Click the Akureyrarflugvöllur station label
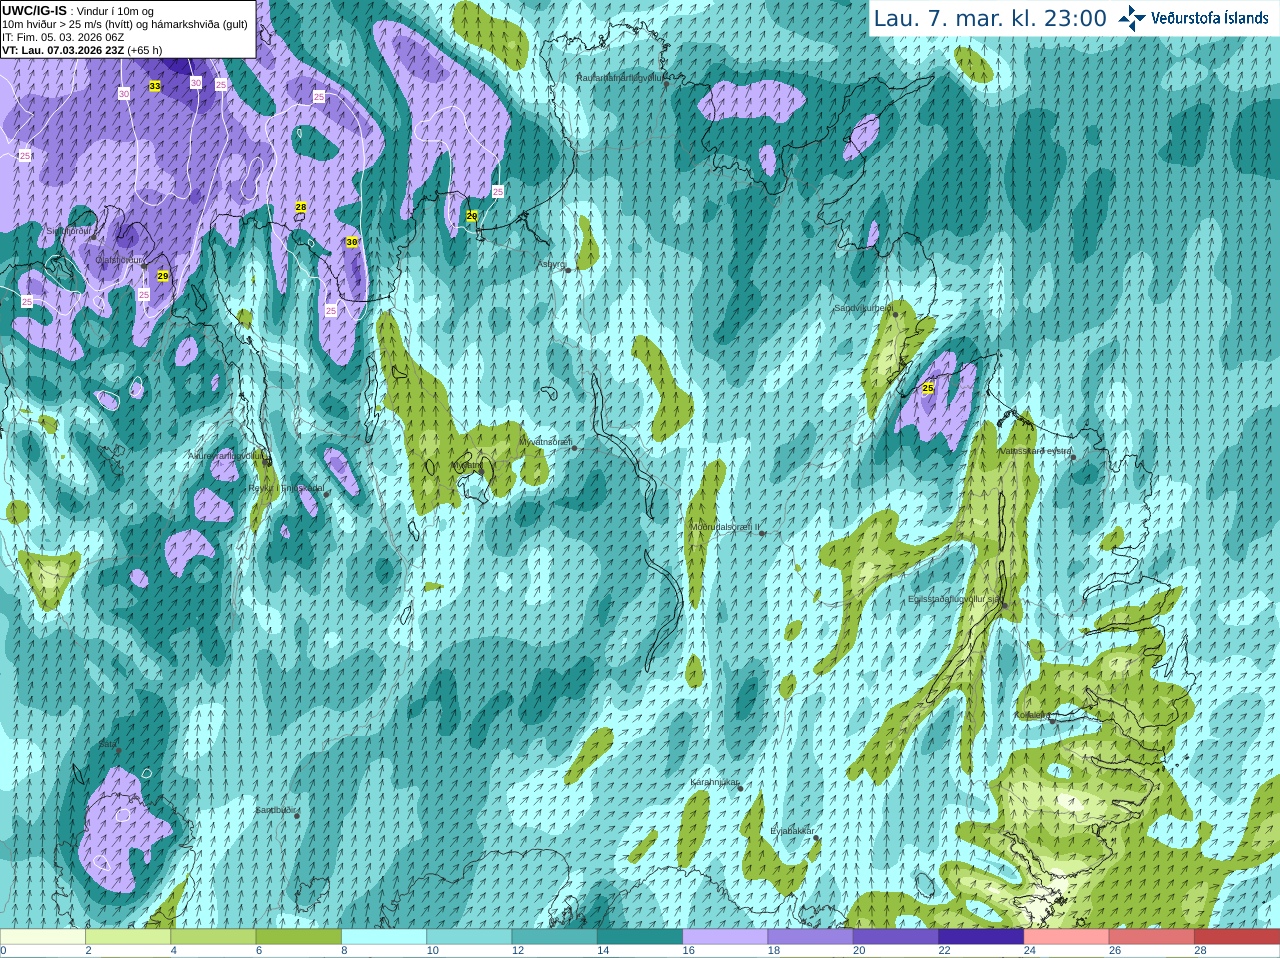 [228, 456]
